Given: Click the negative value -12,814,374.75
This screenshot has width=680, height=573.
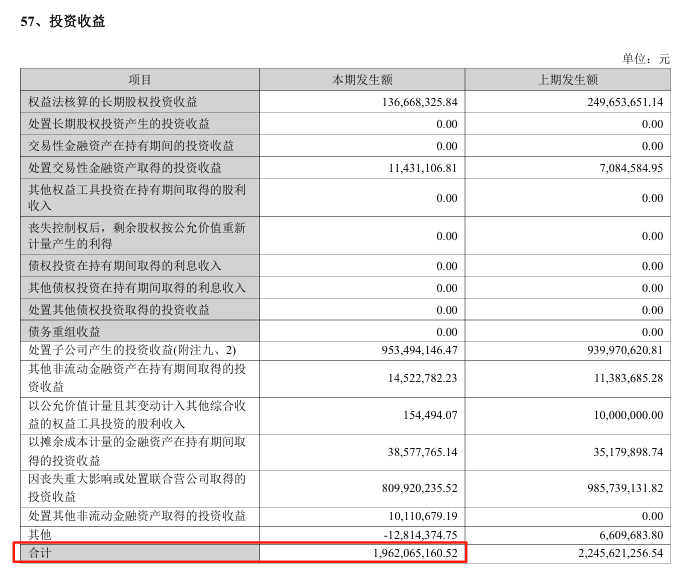Looking at the screenshot, I should click(421, 535).
